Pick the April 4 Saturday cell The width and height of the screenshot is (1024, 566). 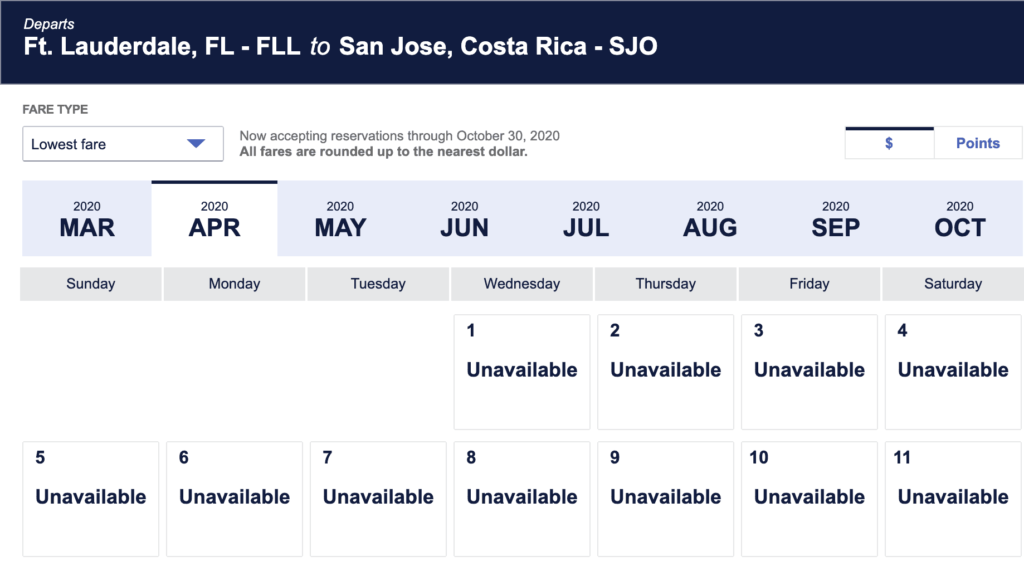point(953,372)
